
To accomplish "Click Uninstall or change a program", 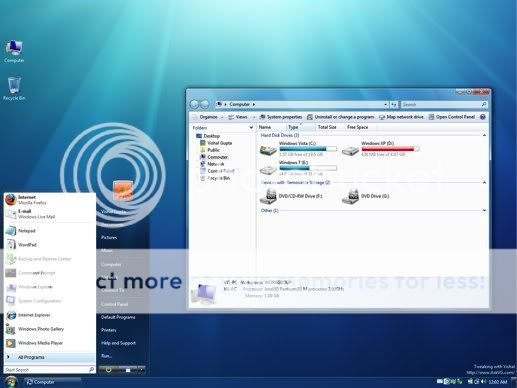I will [340, 117].
